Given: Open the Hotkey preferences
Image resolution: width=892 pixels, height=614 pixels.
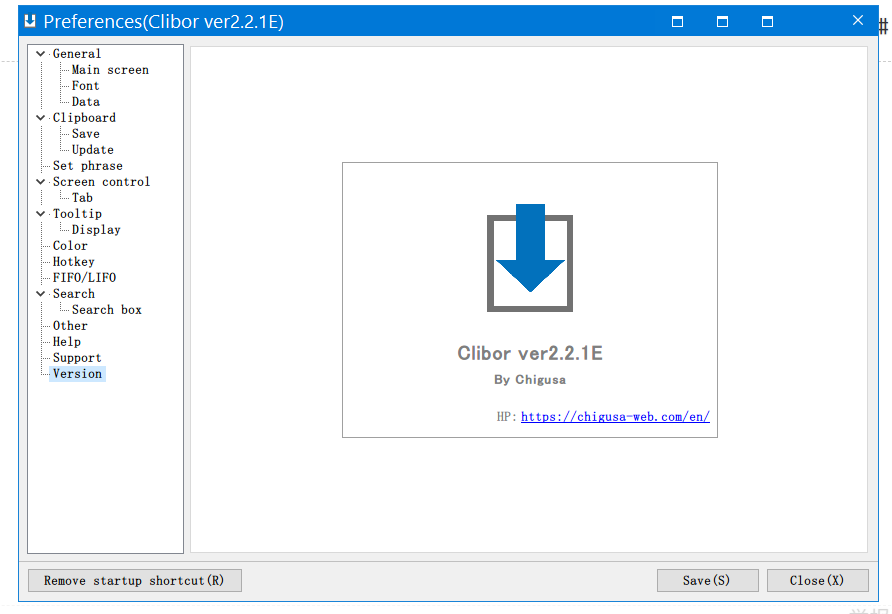Looking at the screenshot, I should tap(74, 262).
